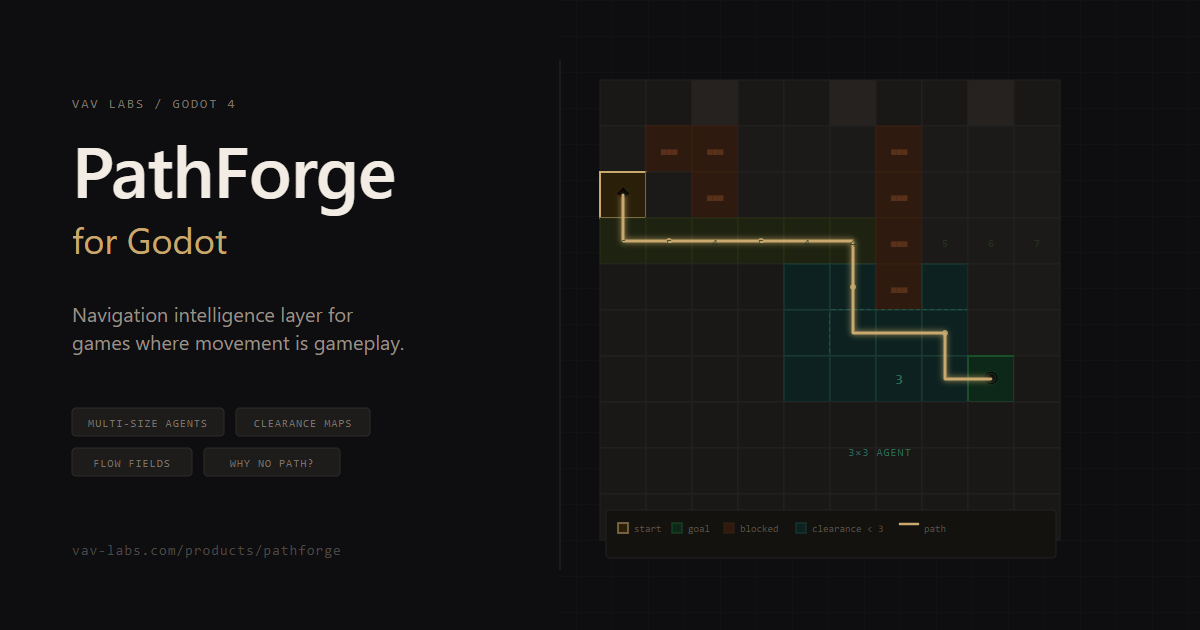Click the clearance cell labeled 3
The image size is (1200, 630).
(898, 379)
